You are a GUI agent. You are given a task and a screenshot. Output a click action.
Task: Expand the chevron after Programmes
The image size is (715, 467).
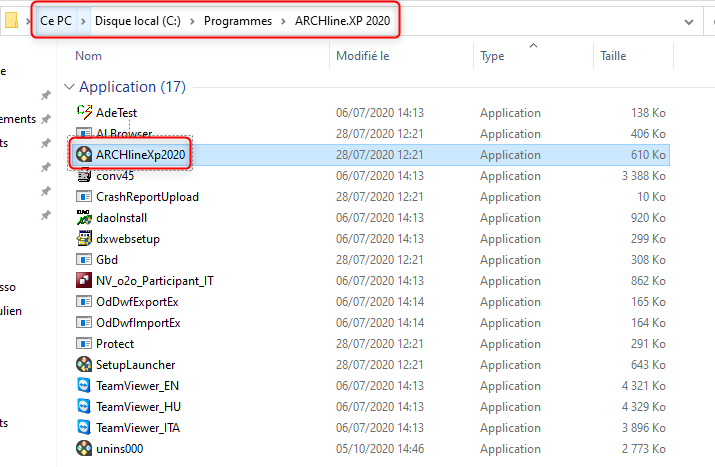(x=283, y=21)
